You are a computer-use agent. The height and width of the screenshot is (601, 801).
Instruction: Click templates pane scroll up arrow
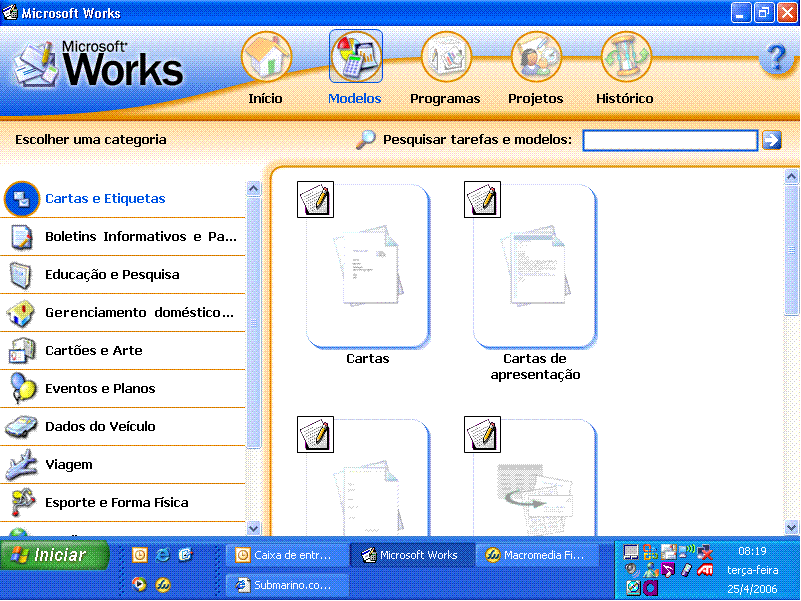point(791,177)
